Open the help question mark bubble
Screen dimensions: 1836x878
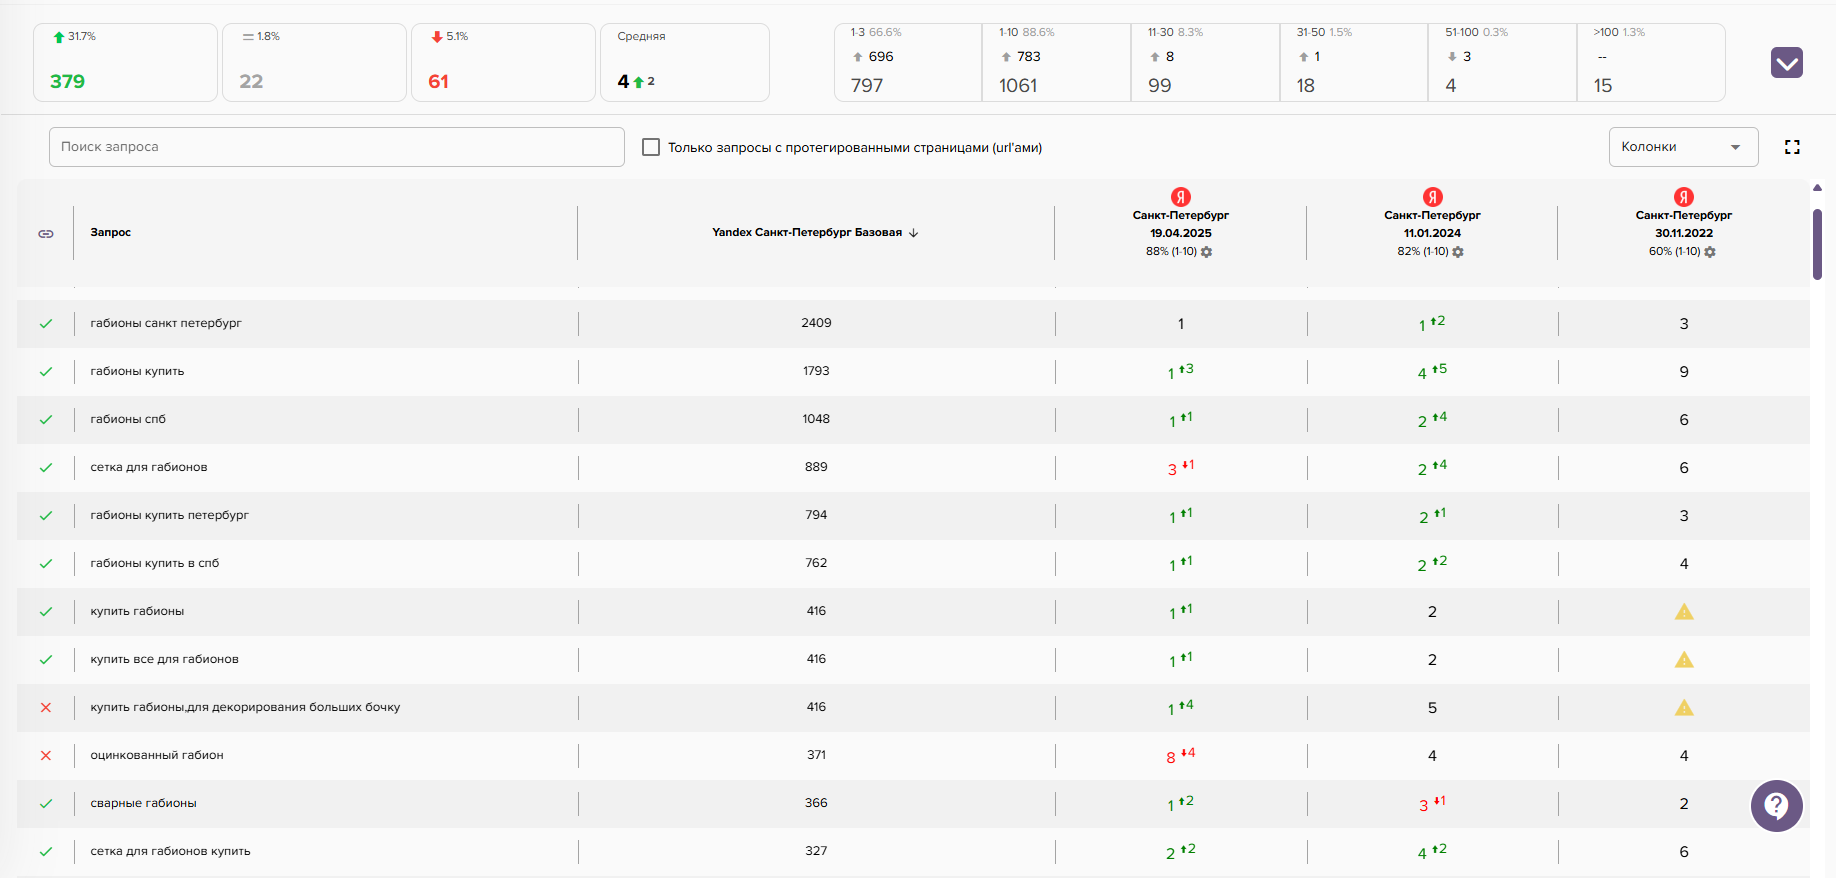coord(1776,805)
